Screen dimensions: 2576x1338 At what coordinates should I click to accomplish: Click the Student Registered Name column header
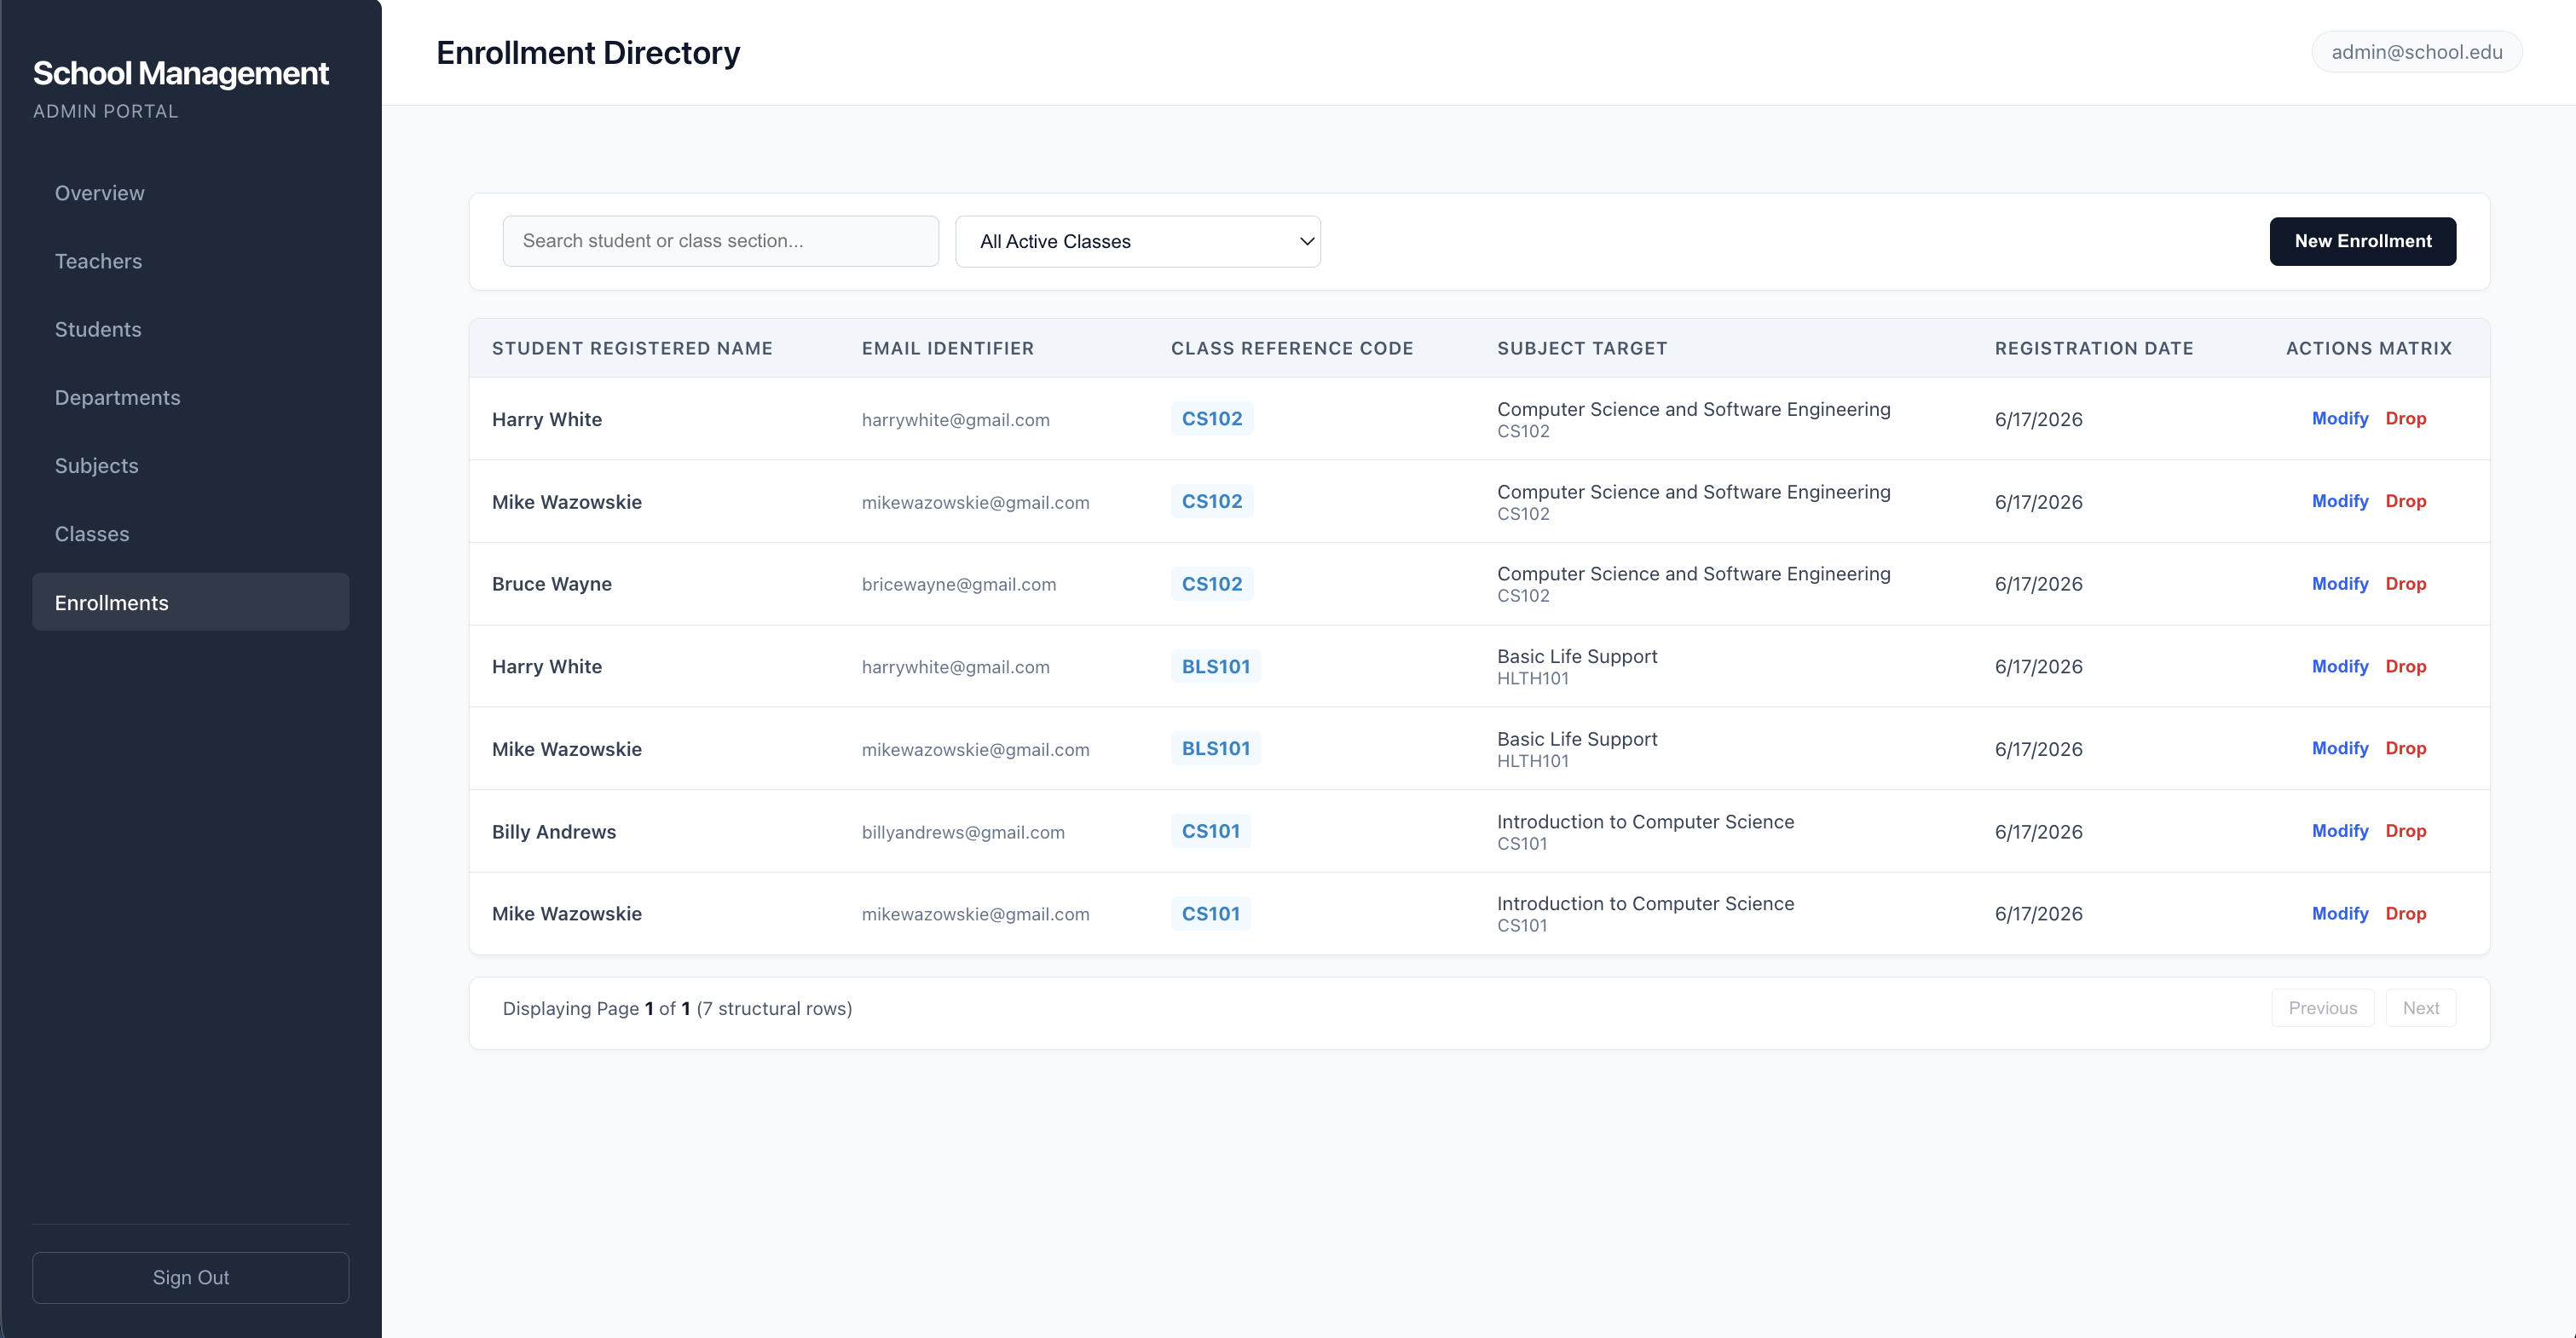tap(632, 348)
